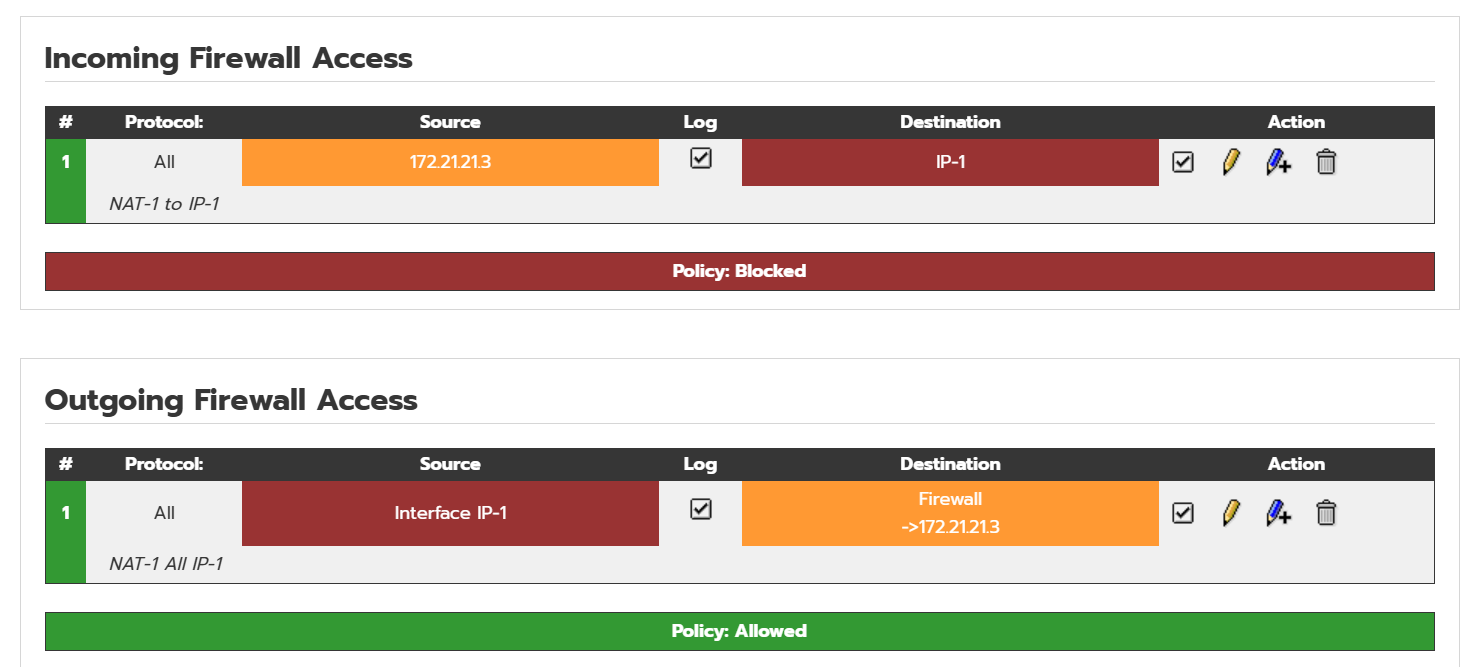Image resolution: width=1471 pixels, height=667 pixels.
Task: Delete outgoing rule via trash icon
Action: pos(1326,513)
